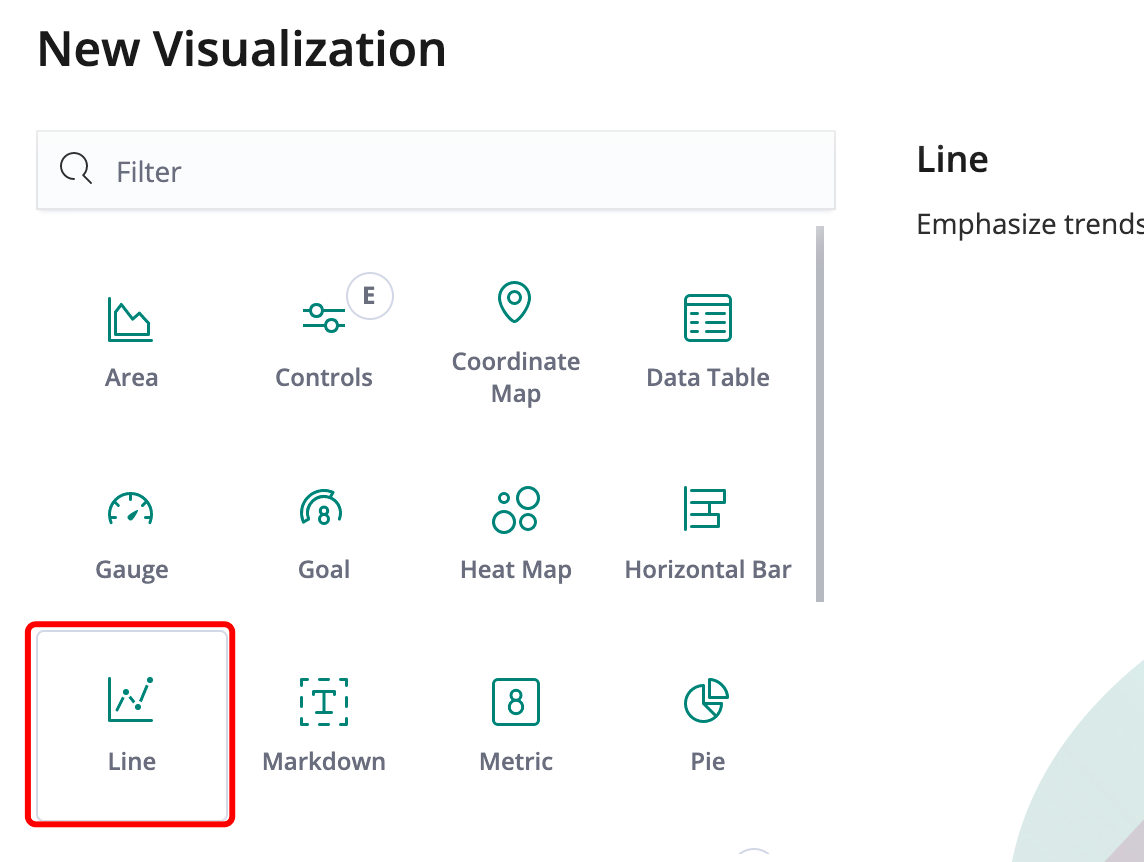Screen dimensions: 1144x862
Task: Click the 'New Visualization' dialog title
Action: [242, 49]
